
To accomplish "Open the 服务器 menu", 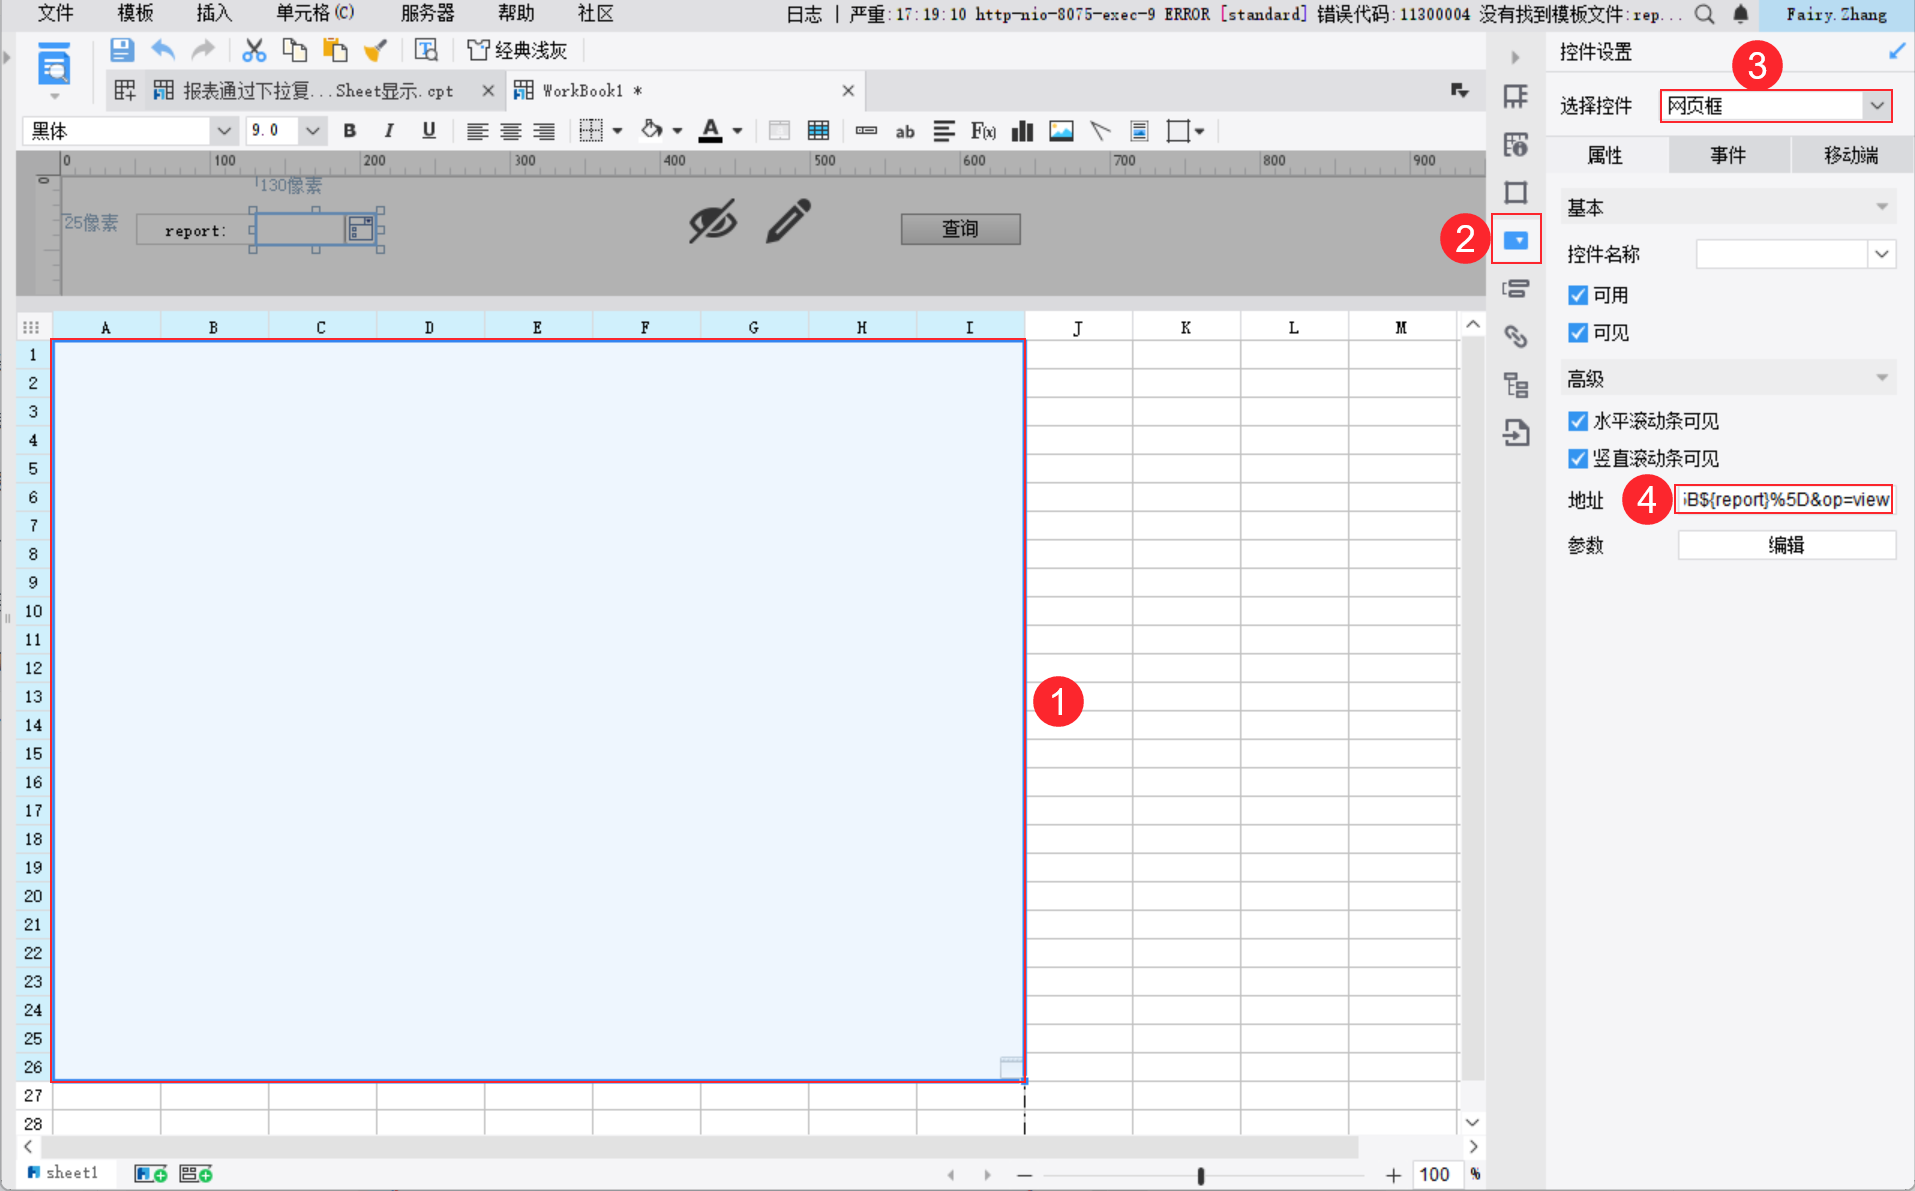I will point(427,14).
